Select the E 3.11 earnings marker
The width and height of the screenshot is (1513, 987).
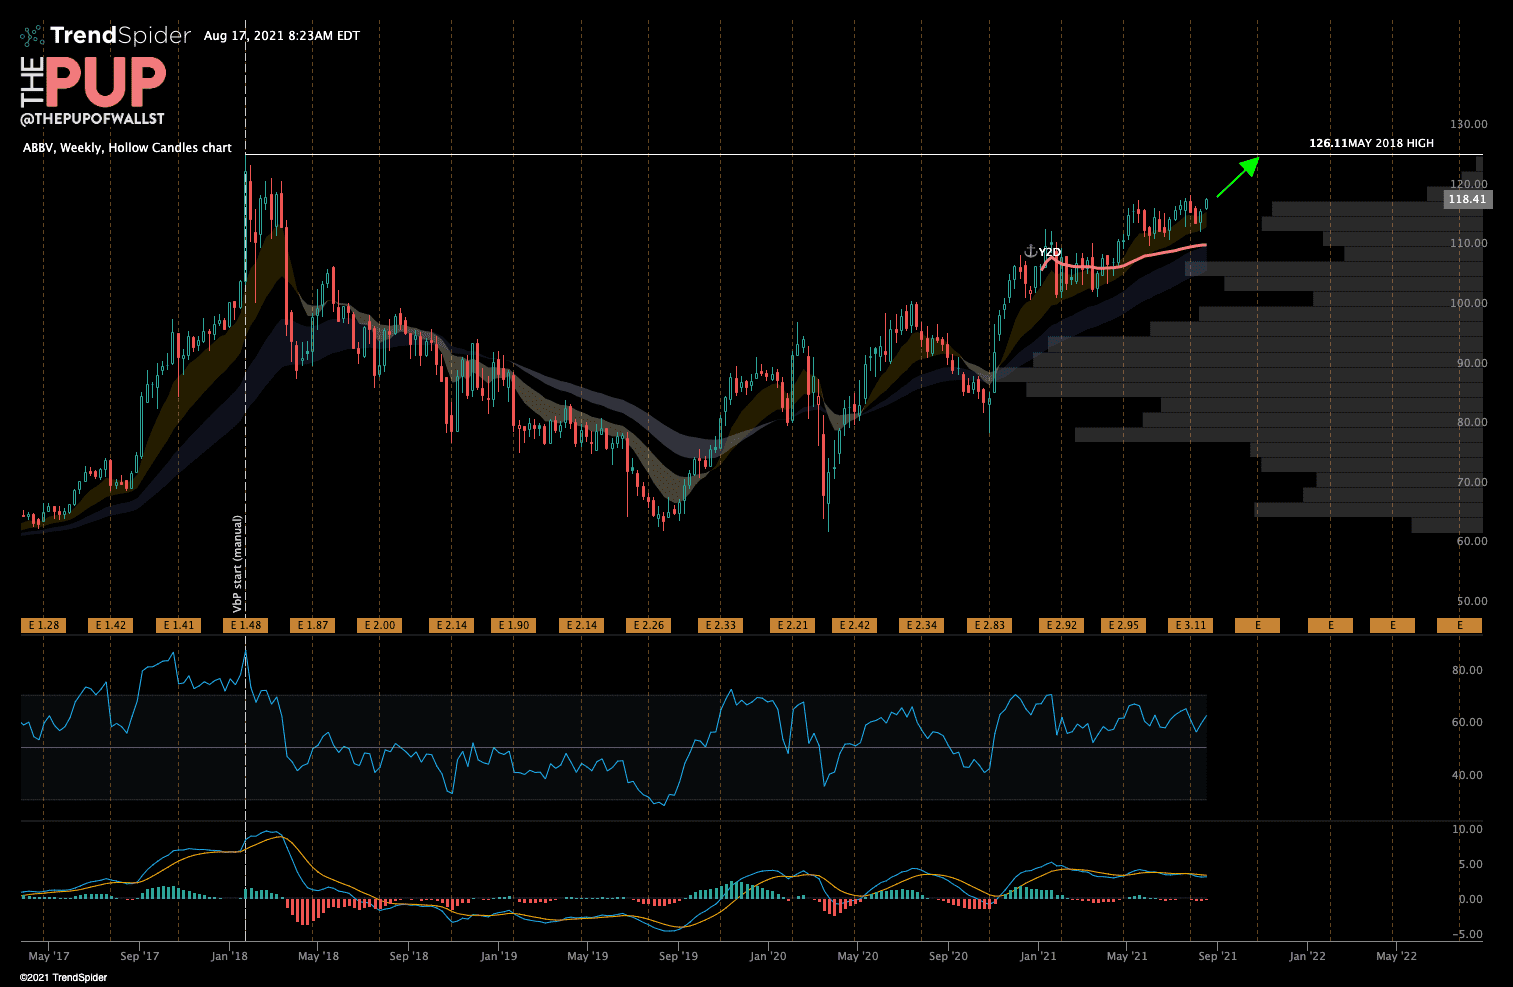(x=1190, y=625)
